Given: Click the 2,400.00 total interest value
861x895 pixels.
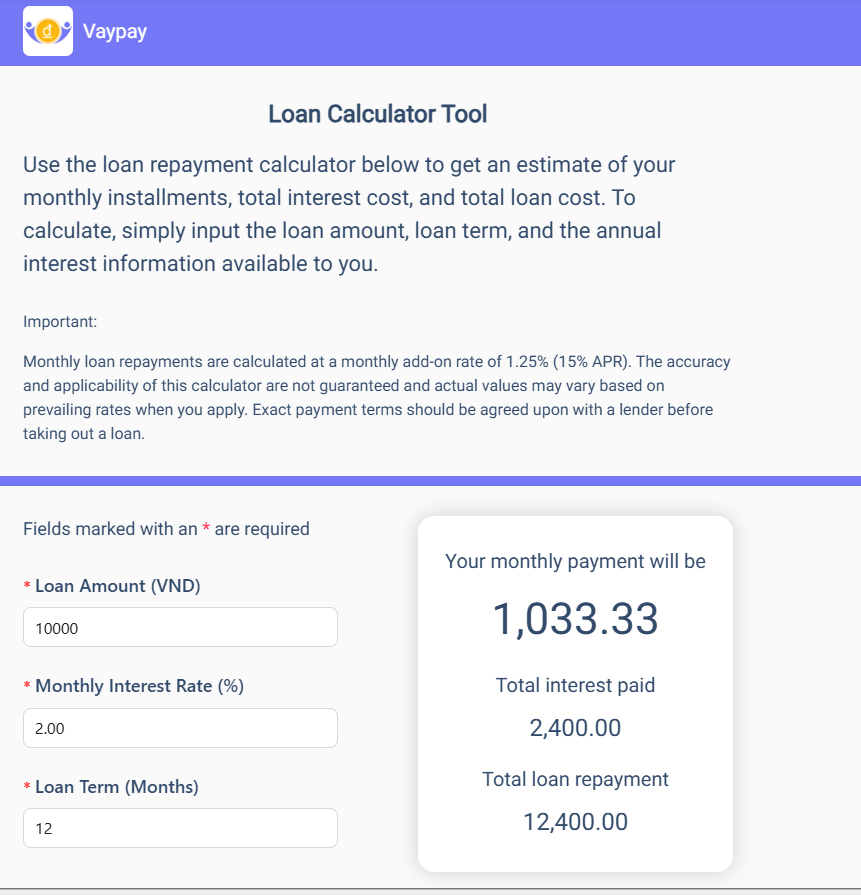Looking at the screenshot, I should click(575, 728).
